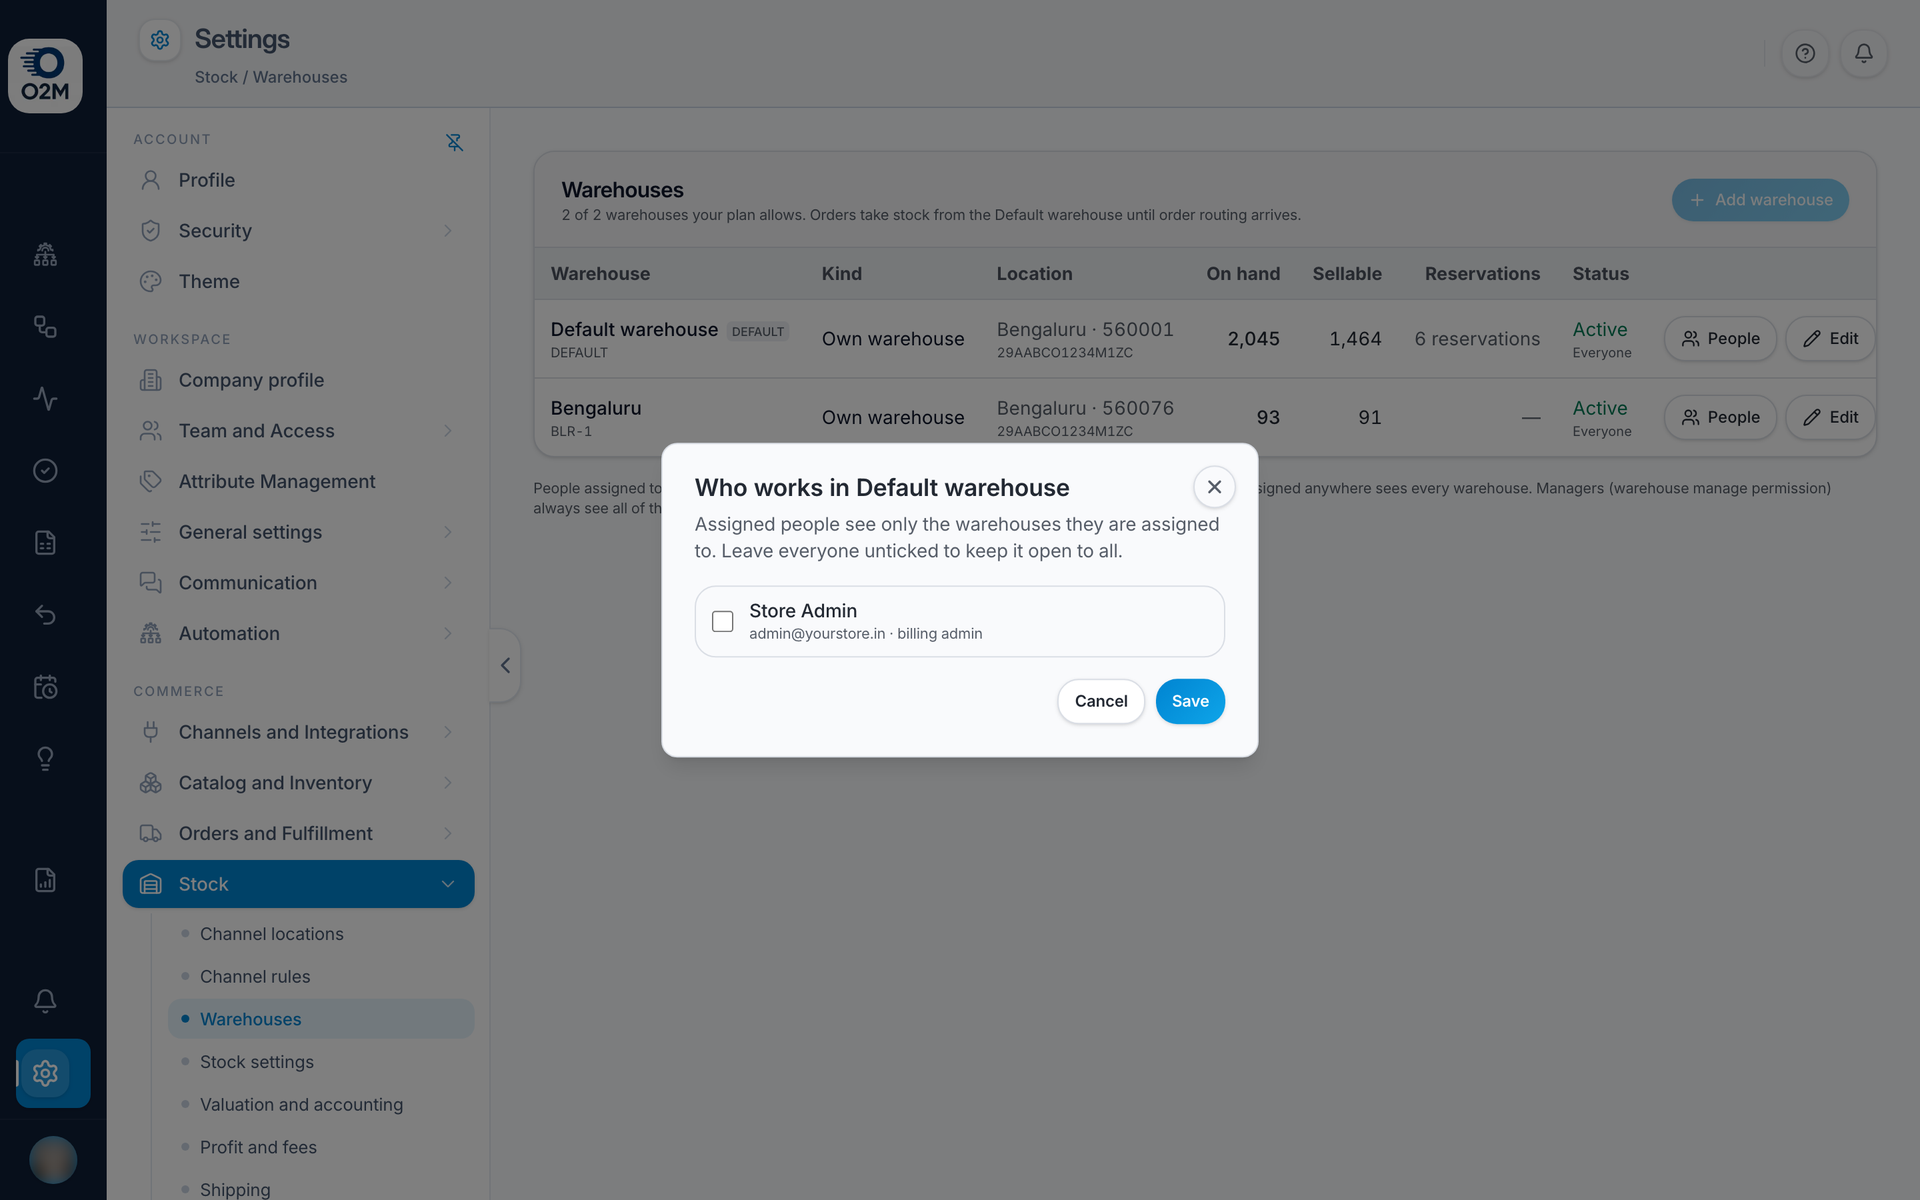
Task: Expand Channels and Integrations
Action: [298, 732]
